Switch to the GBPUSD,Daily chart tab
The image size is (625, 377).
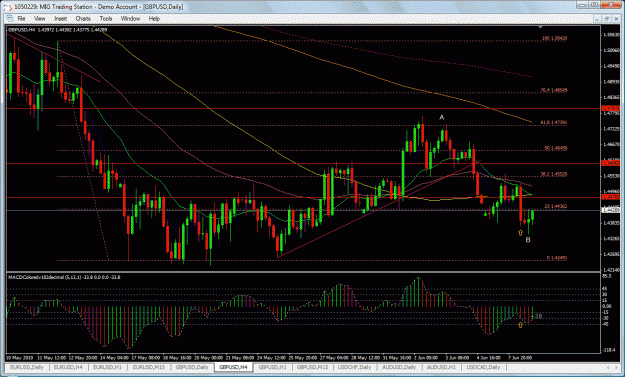pyautogui.click(x=192, y=367)
